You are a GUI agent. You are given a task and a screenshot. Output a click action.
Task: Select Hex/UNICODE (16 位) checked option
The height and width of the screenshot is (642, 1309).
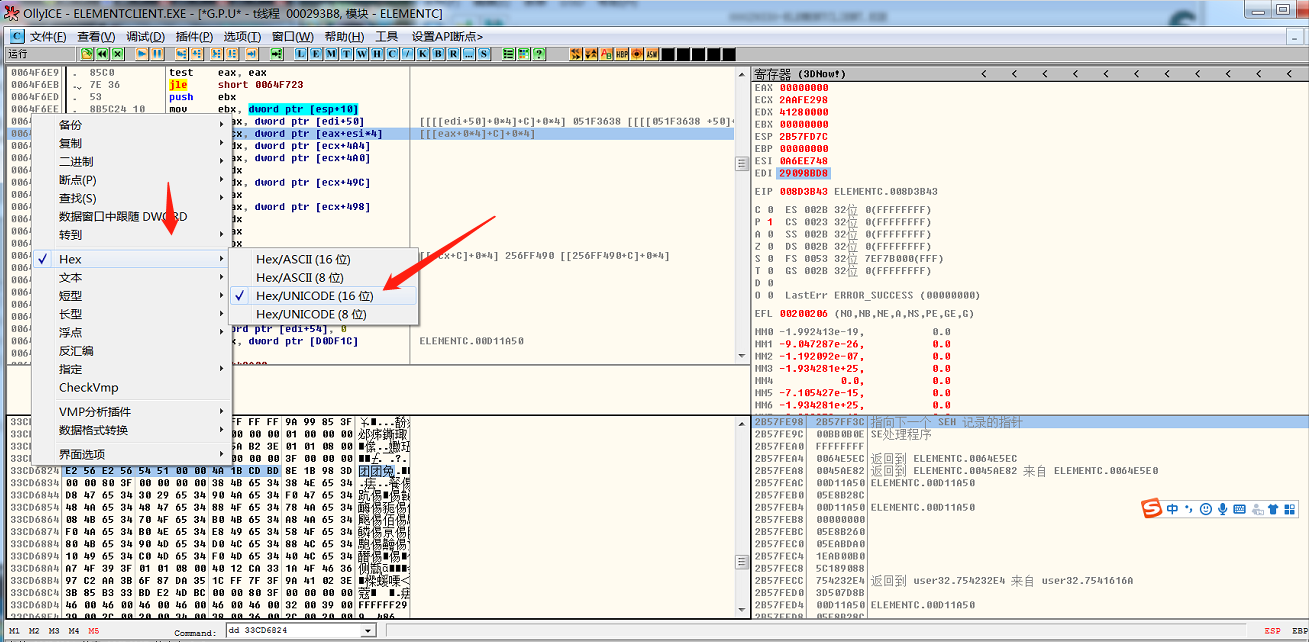[323, 296]
